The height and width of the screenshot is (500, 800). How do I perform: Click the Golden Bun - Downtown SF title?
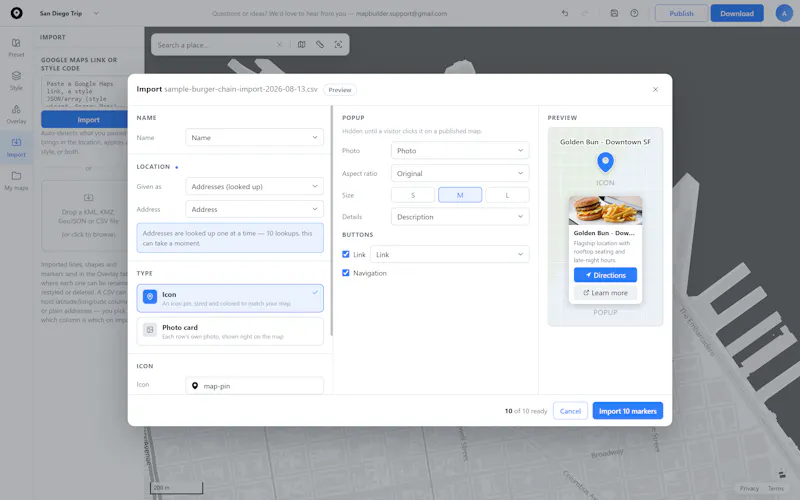[606, 142]
